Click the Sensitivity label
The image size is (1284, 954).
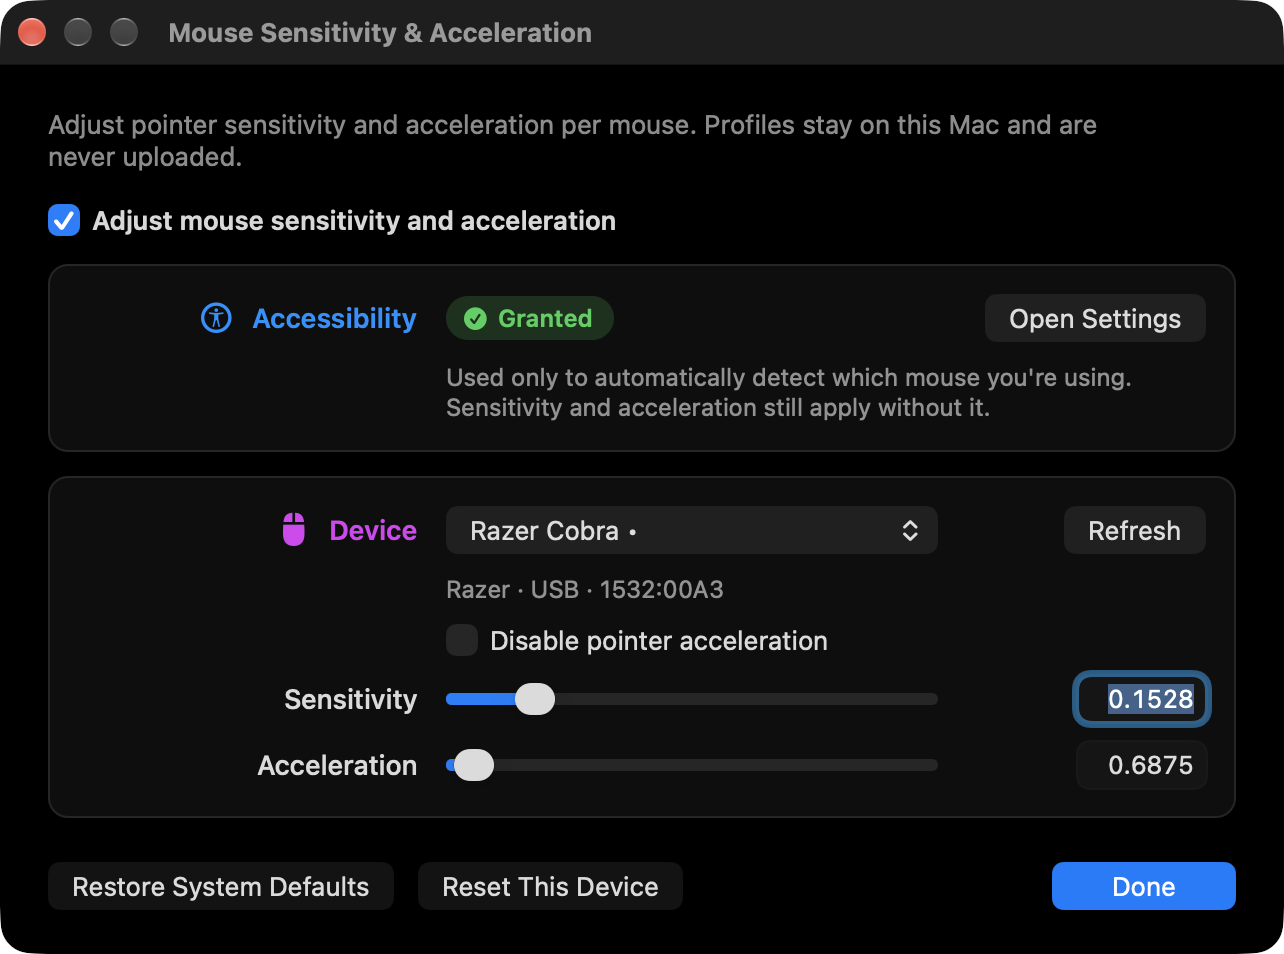click(351, 699)
